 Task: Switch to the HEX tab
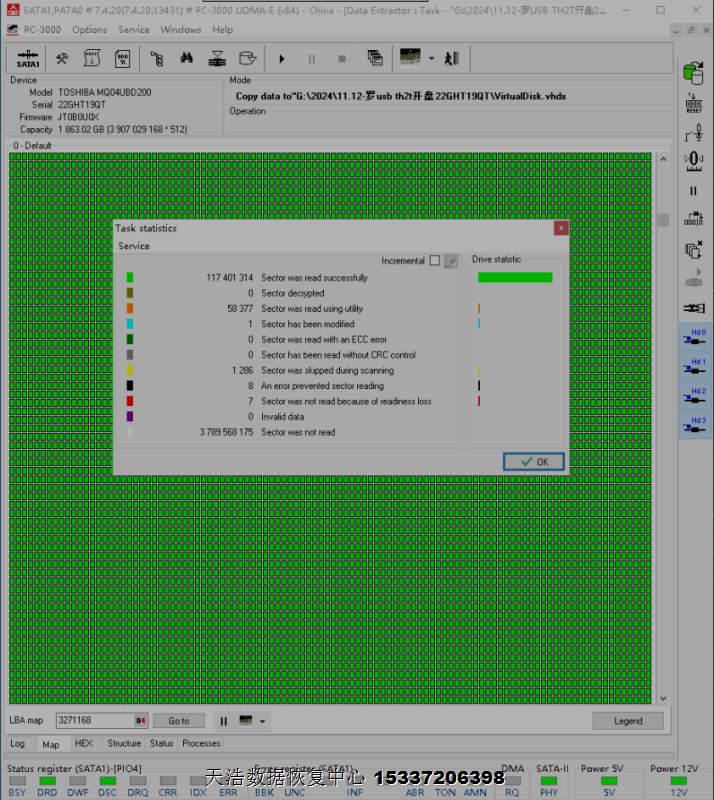pos(84,744)
